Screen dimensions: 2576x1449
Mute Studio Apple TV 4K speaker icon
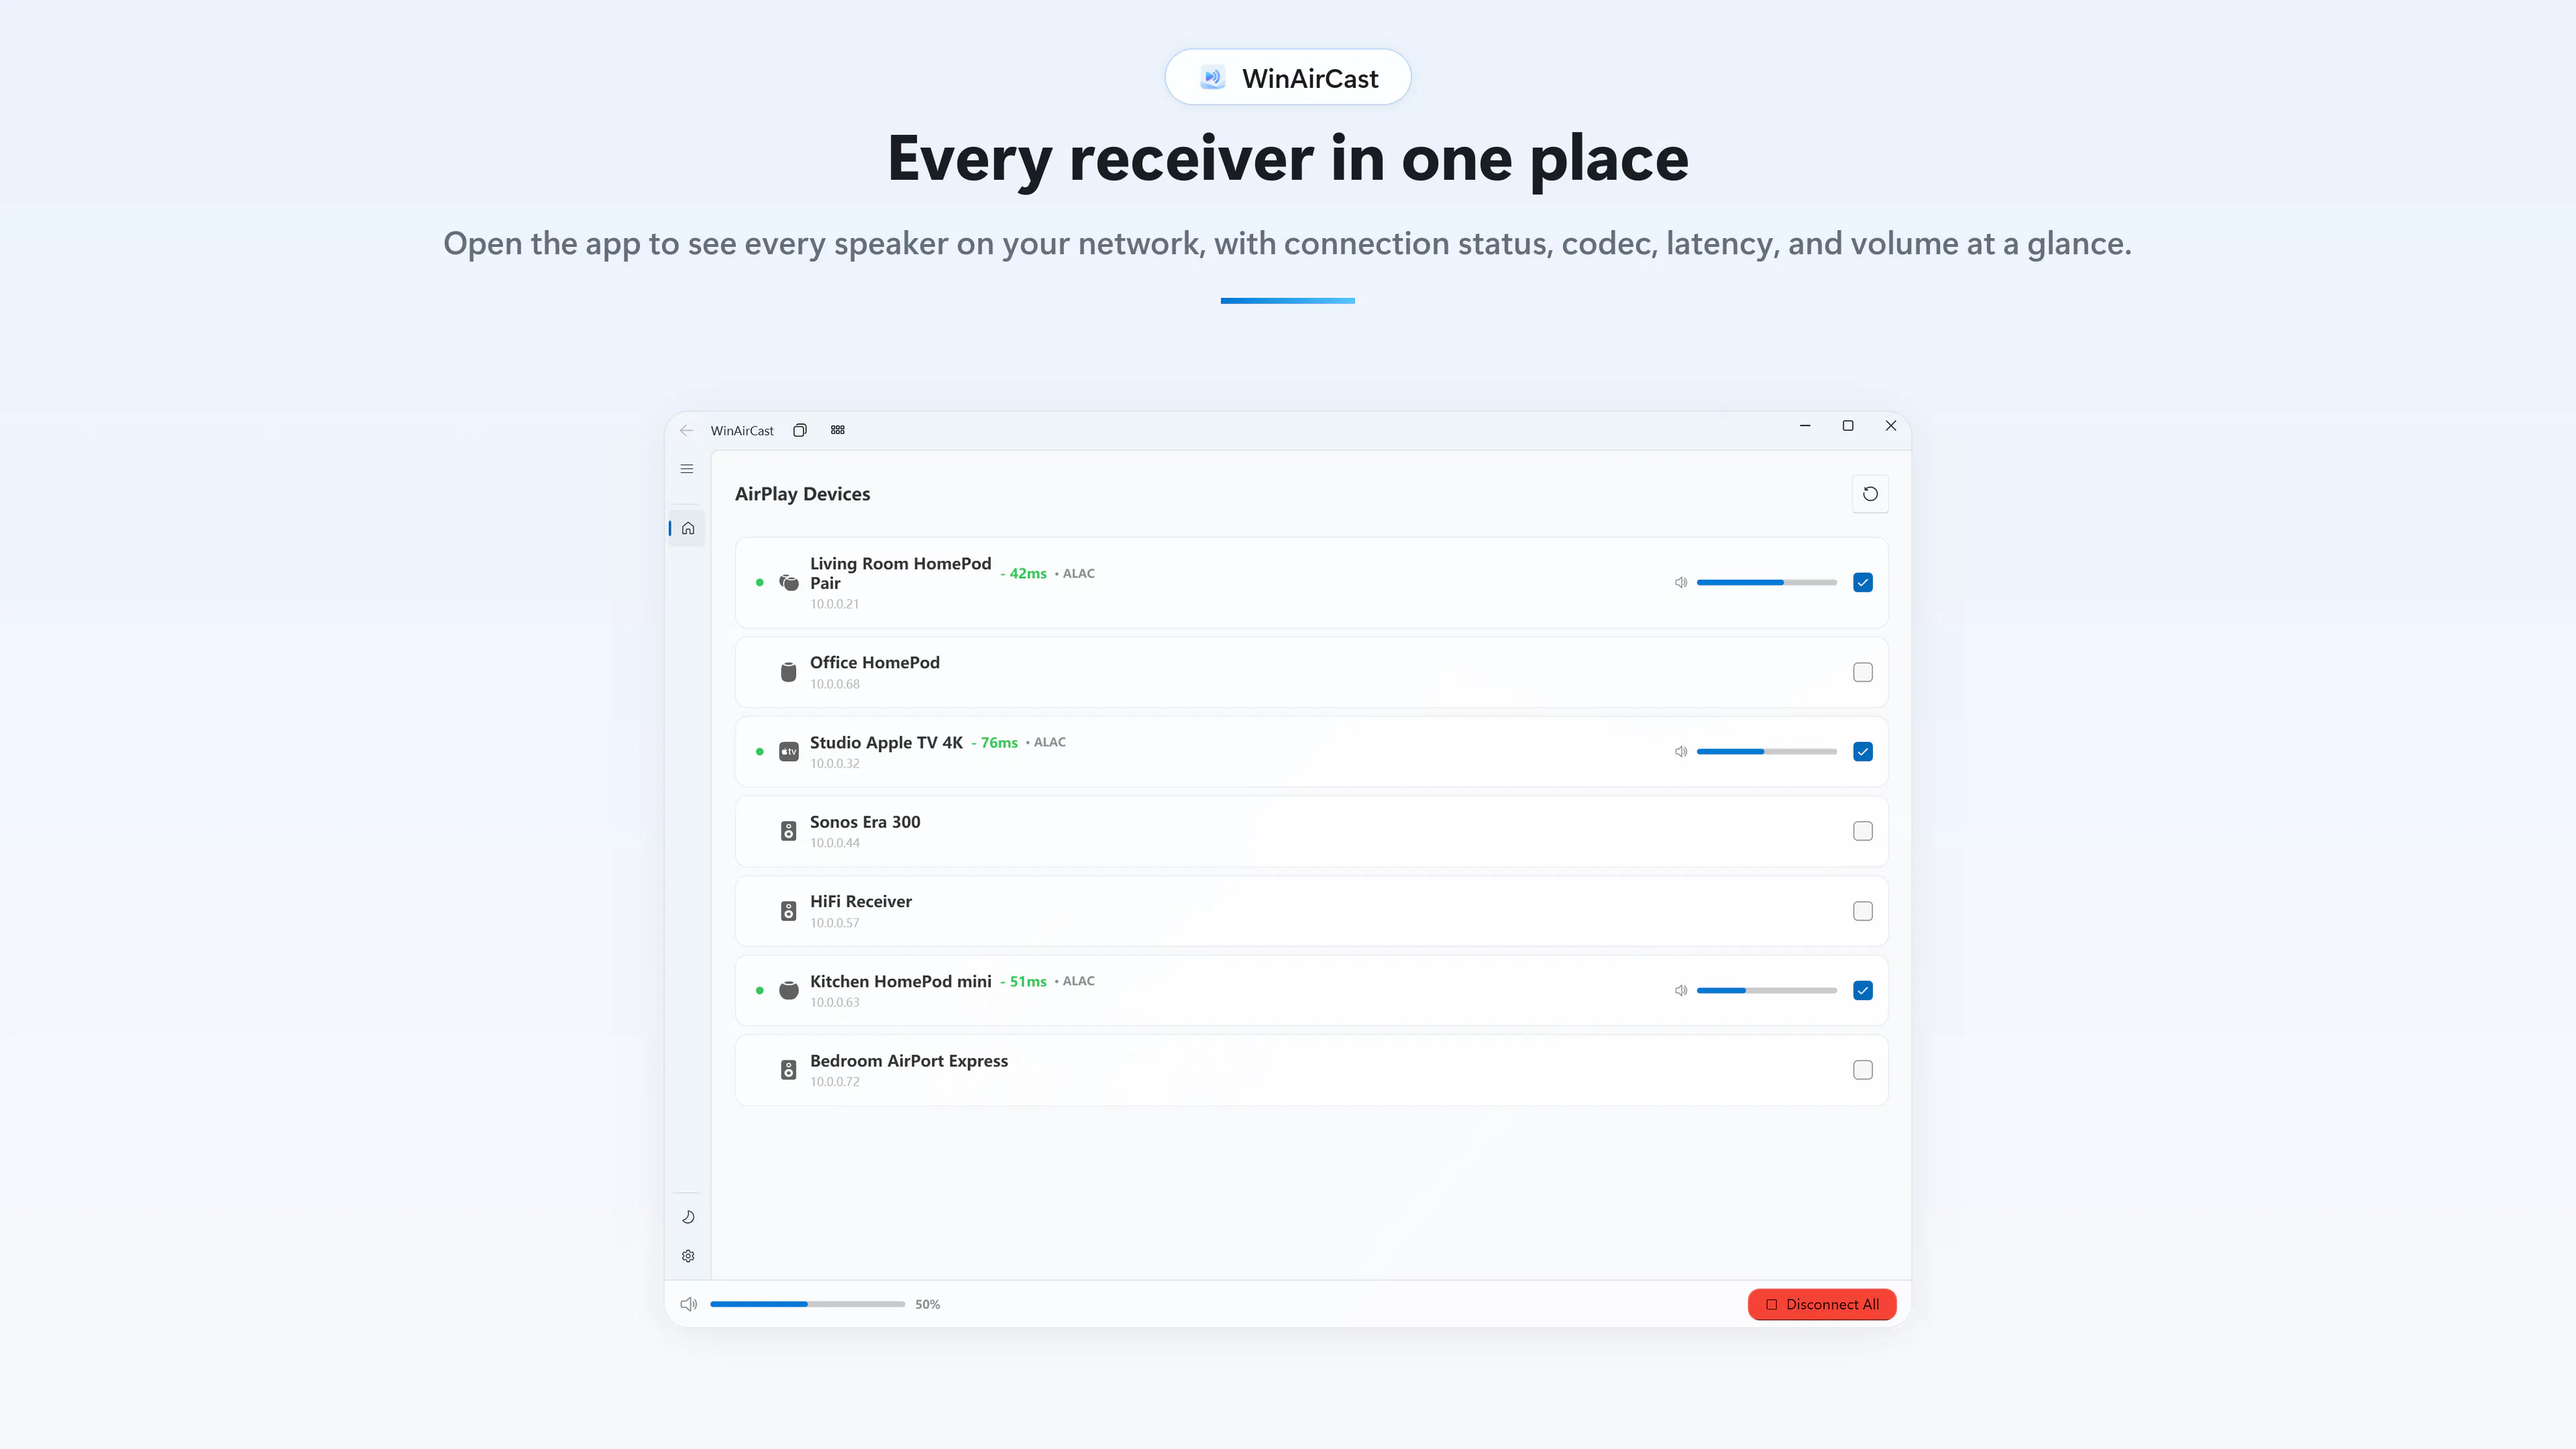point(1681,751)
